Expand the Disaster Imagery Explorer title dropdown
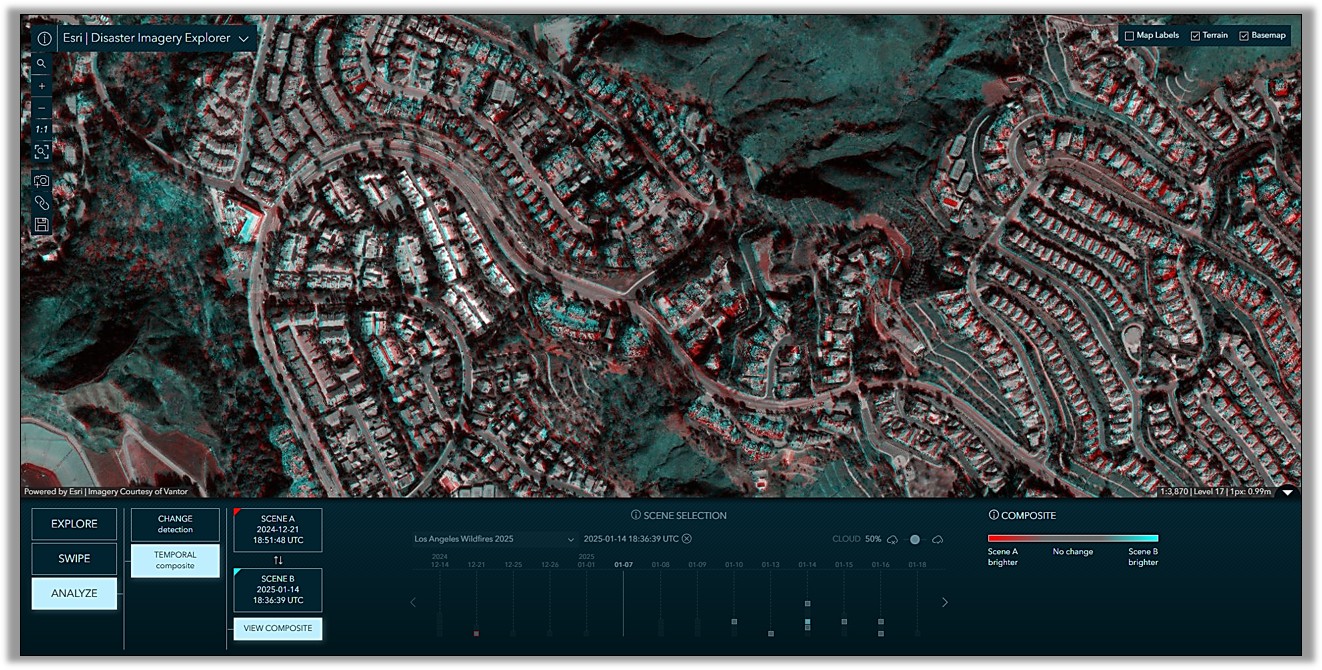 coord(244,39)
